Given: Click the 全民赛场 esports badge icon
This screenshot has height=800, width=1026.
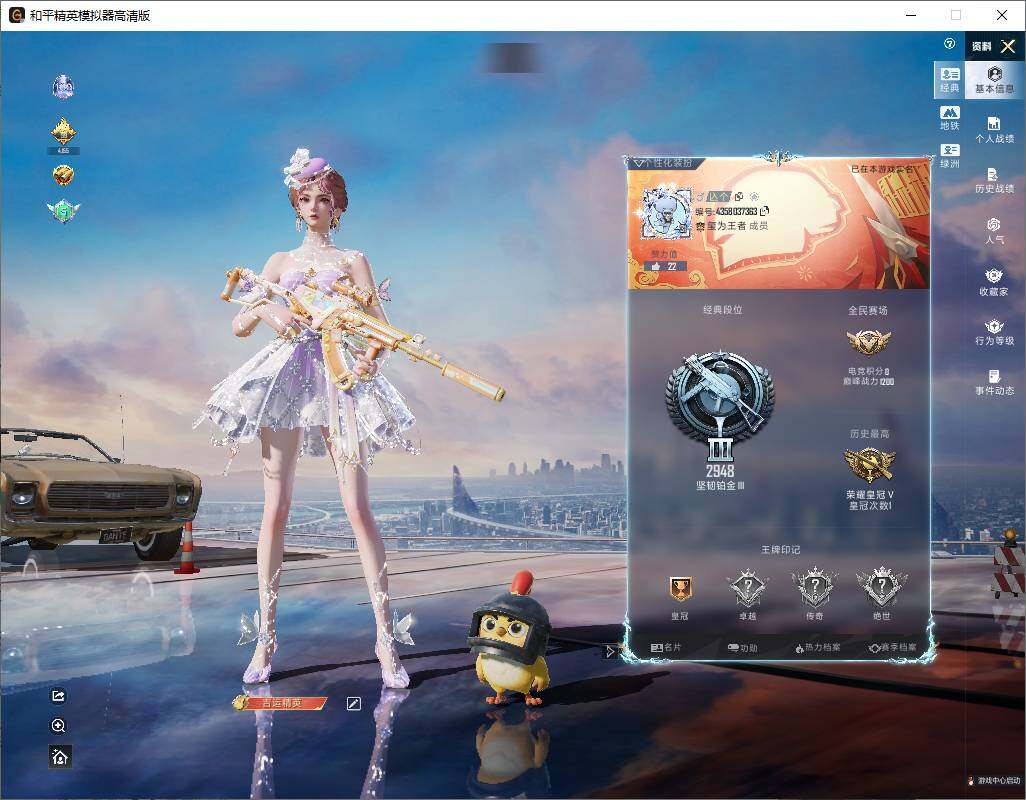Looking at the screenshot, I should coord(868,341).
